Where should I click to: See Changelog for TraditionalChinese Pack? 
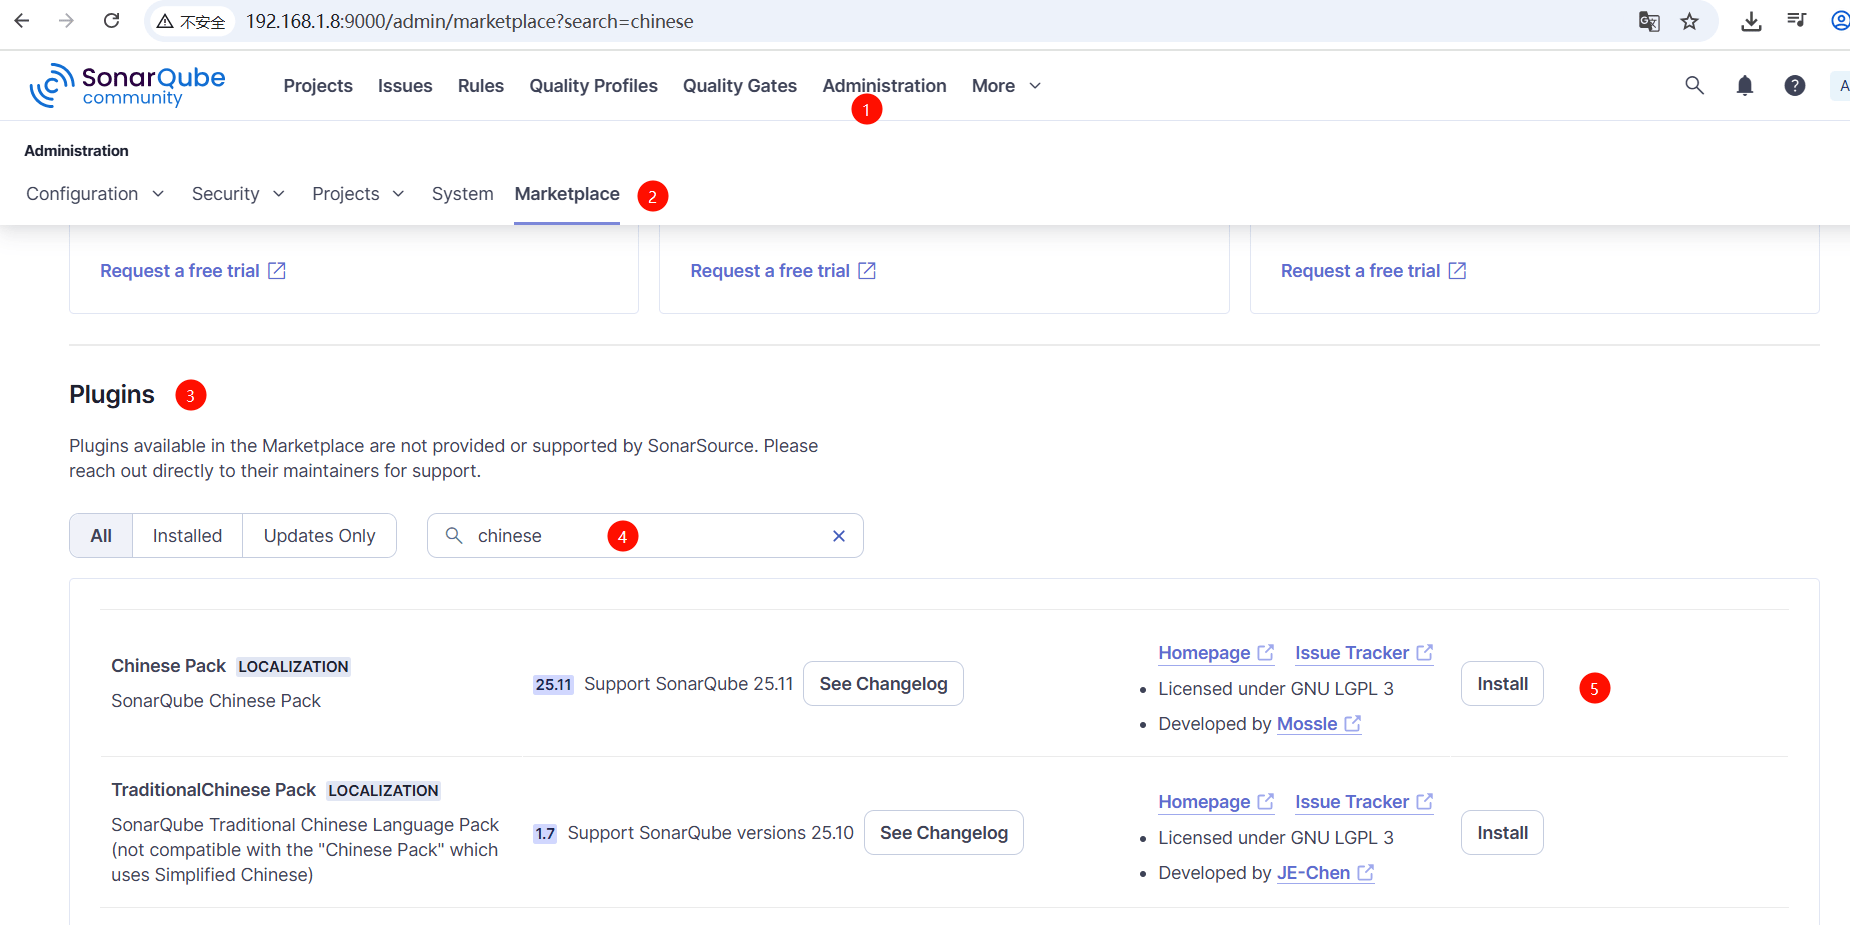click(x=943, y=833)
